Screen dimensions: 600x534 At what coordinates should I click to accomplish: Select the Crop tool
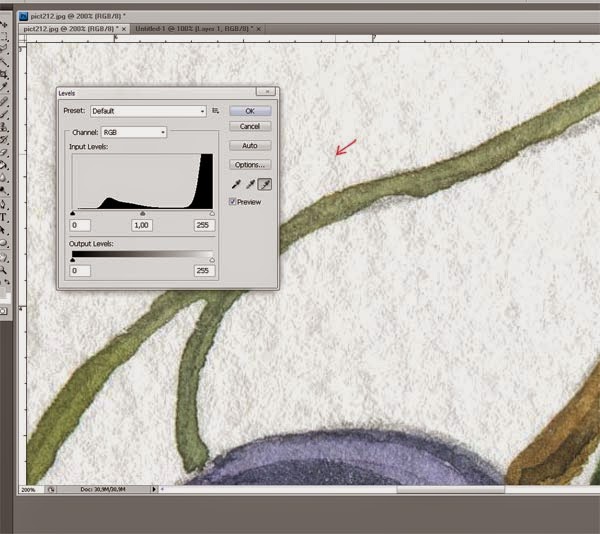pos(4,74)
